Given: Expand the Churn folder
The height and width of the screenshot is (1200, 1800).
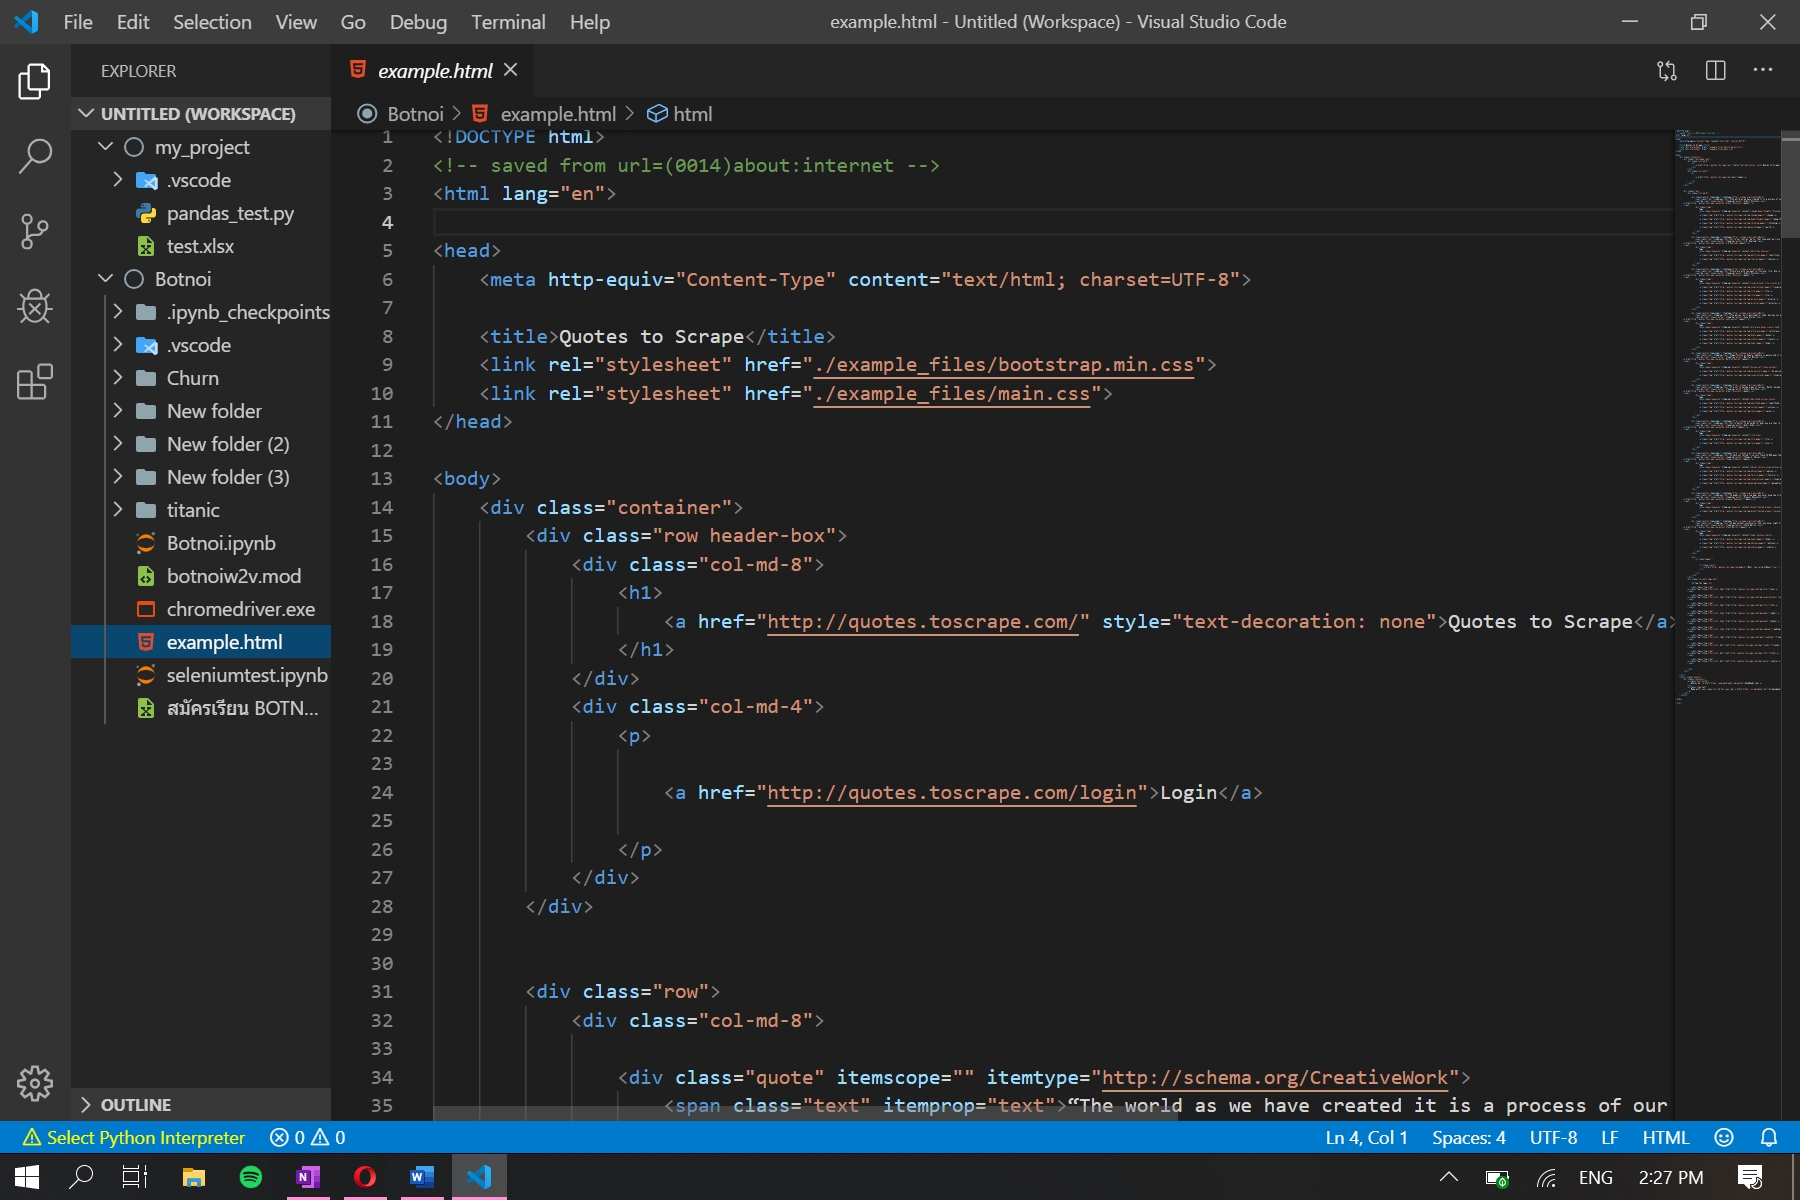Looking at the screenshot, I should click(x=192, y=378).
